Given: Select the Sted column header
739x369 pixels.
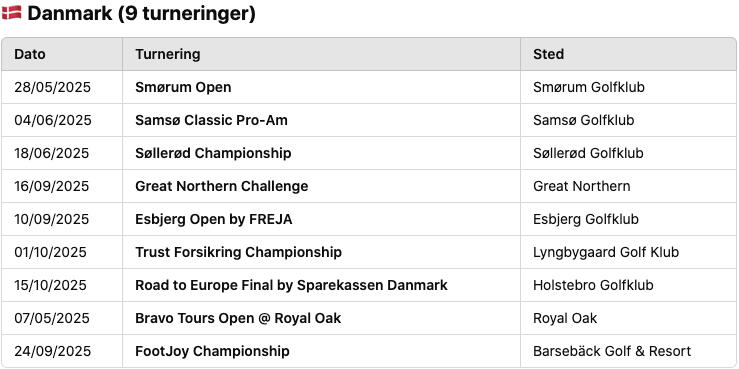Looking at the screenshot, I should [549, 54].
